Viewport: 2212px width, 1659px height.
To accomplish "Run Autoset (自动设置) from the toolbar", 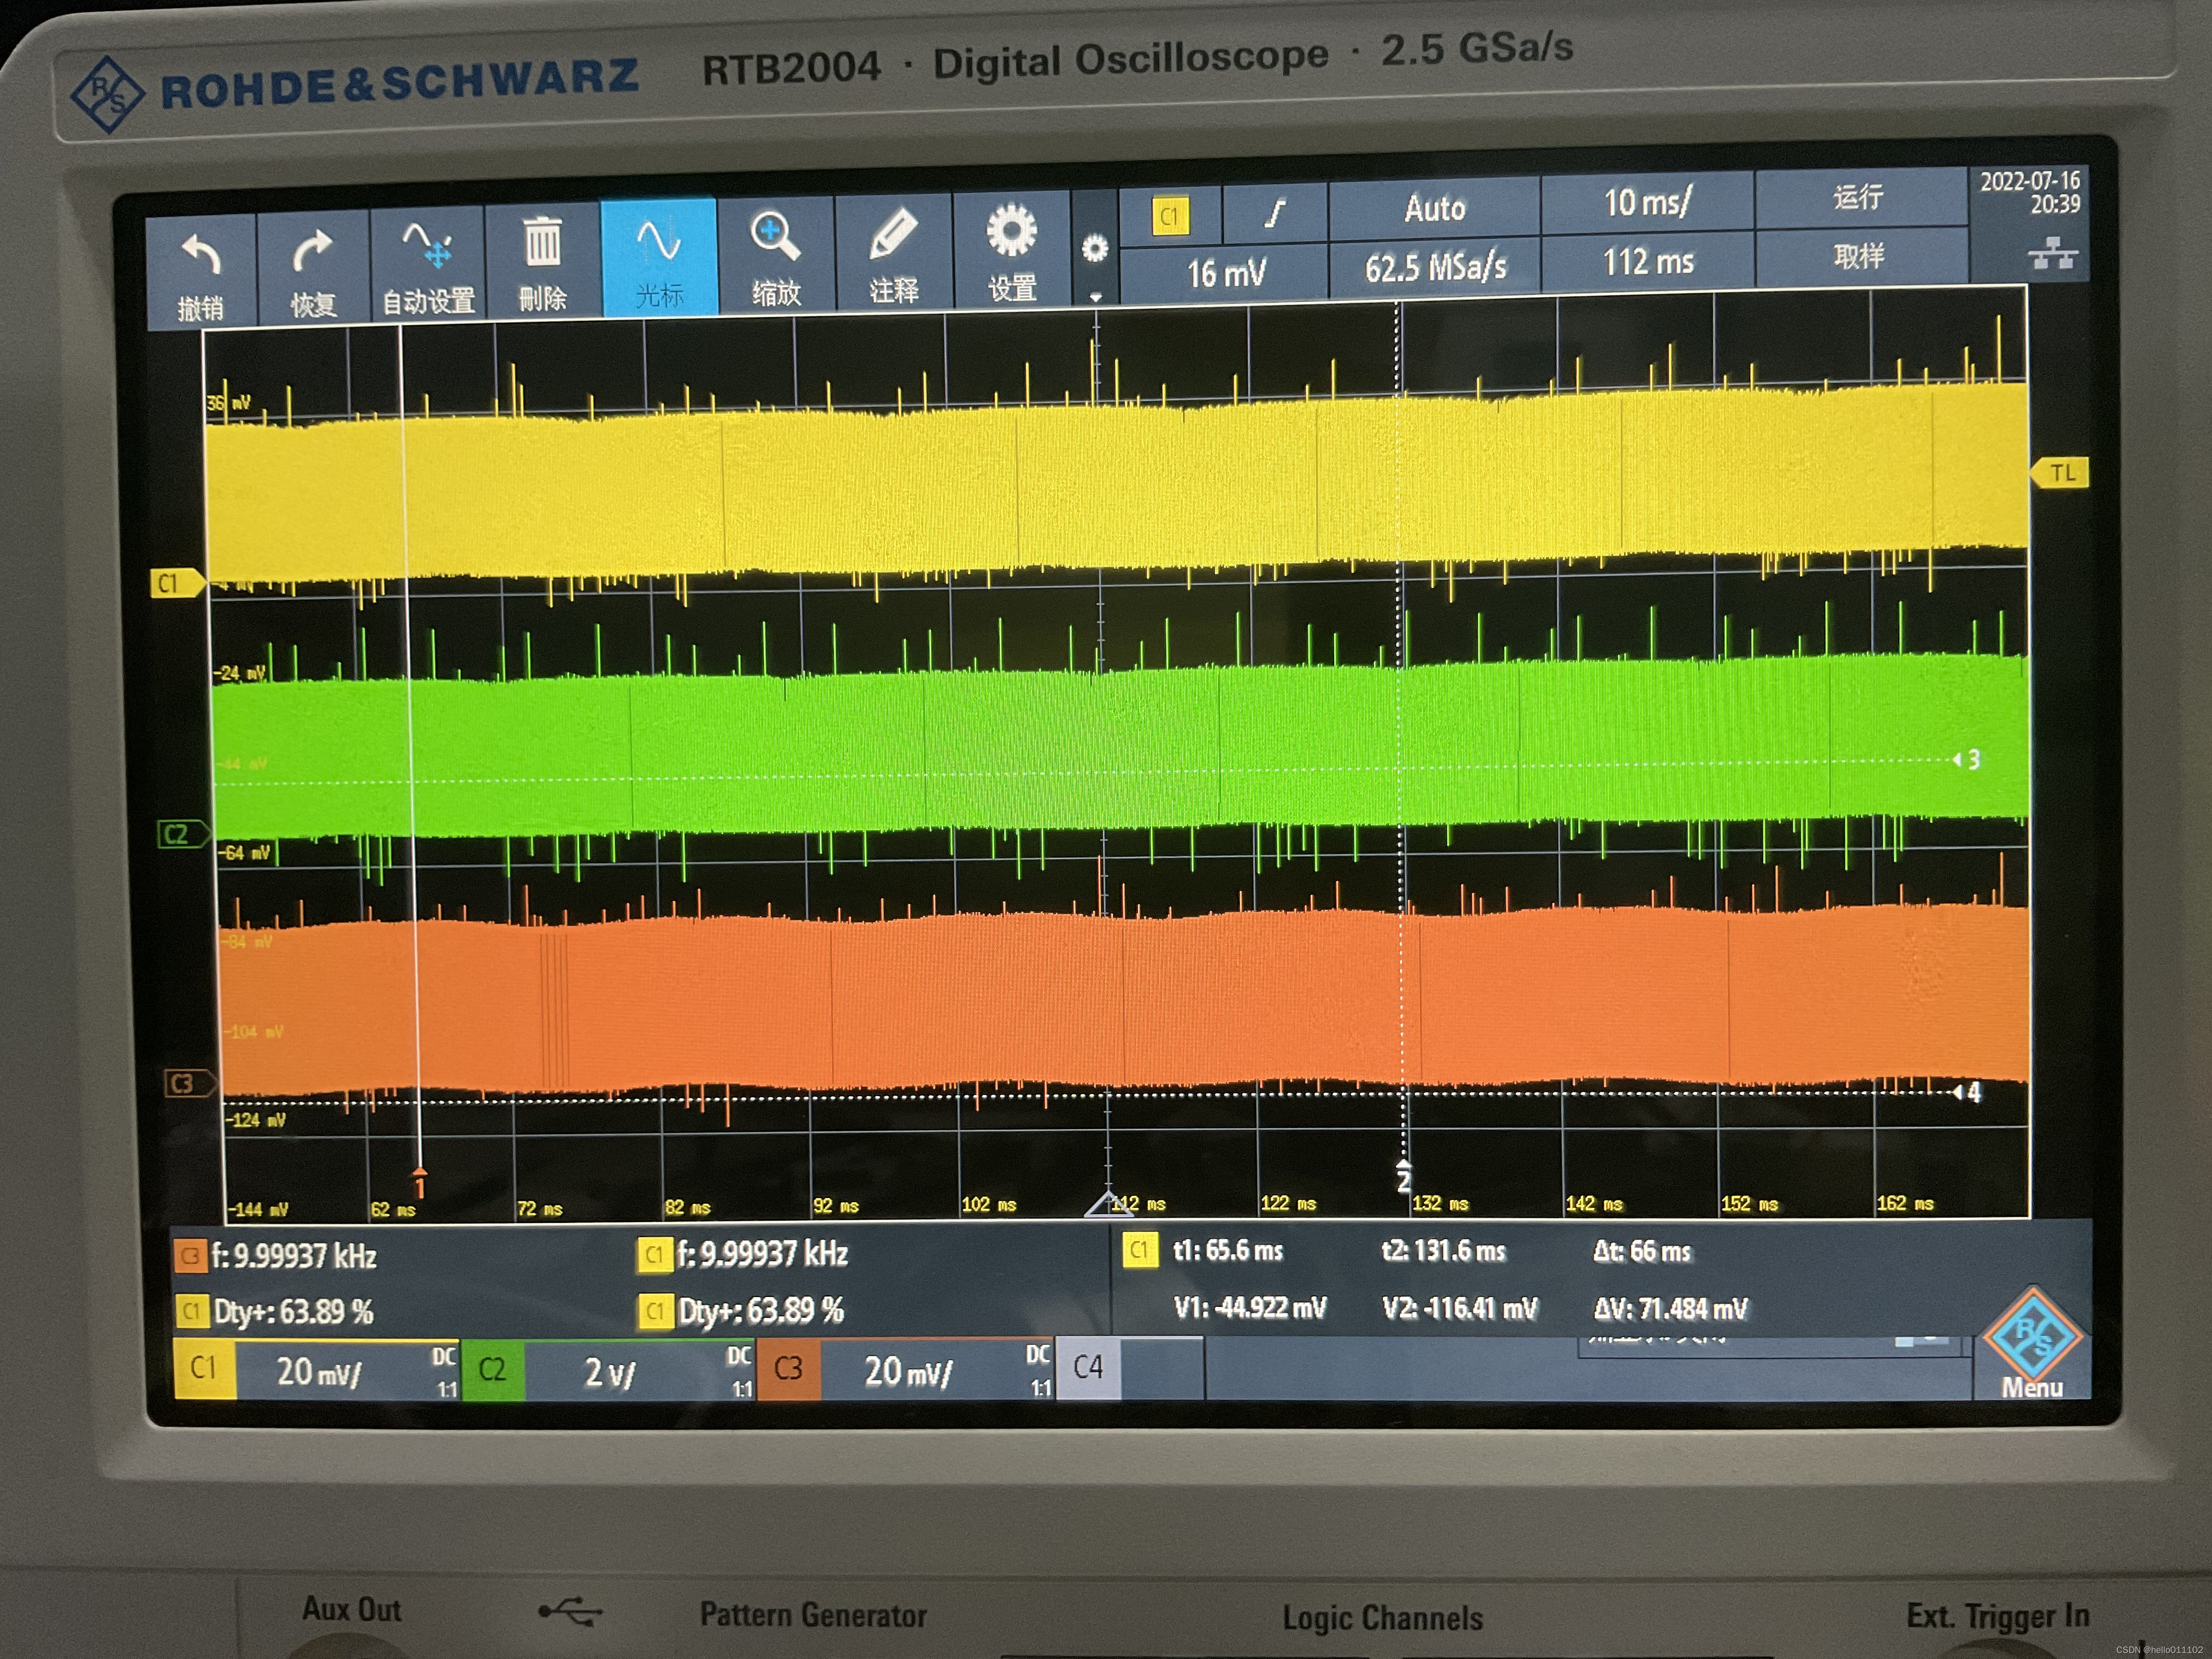I will (427, 265).
